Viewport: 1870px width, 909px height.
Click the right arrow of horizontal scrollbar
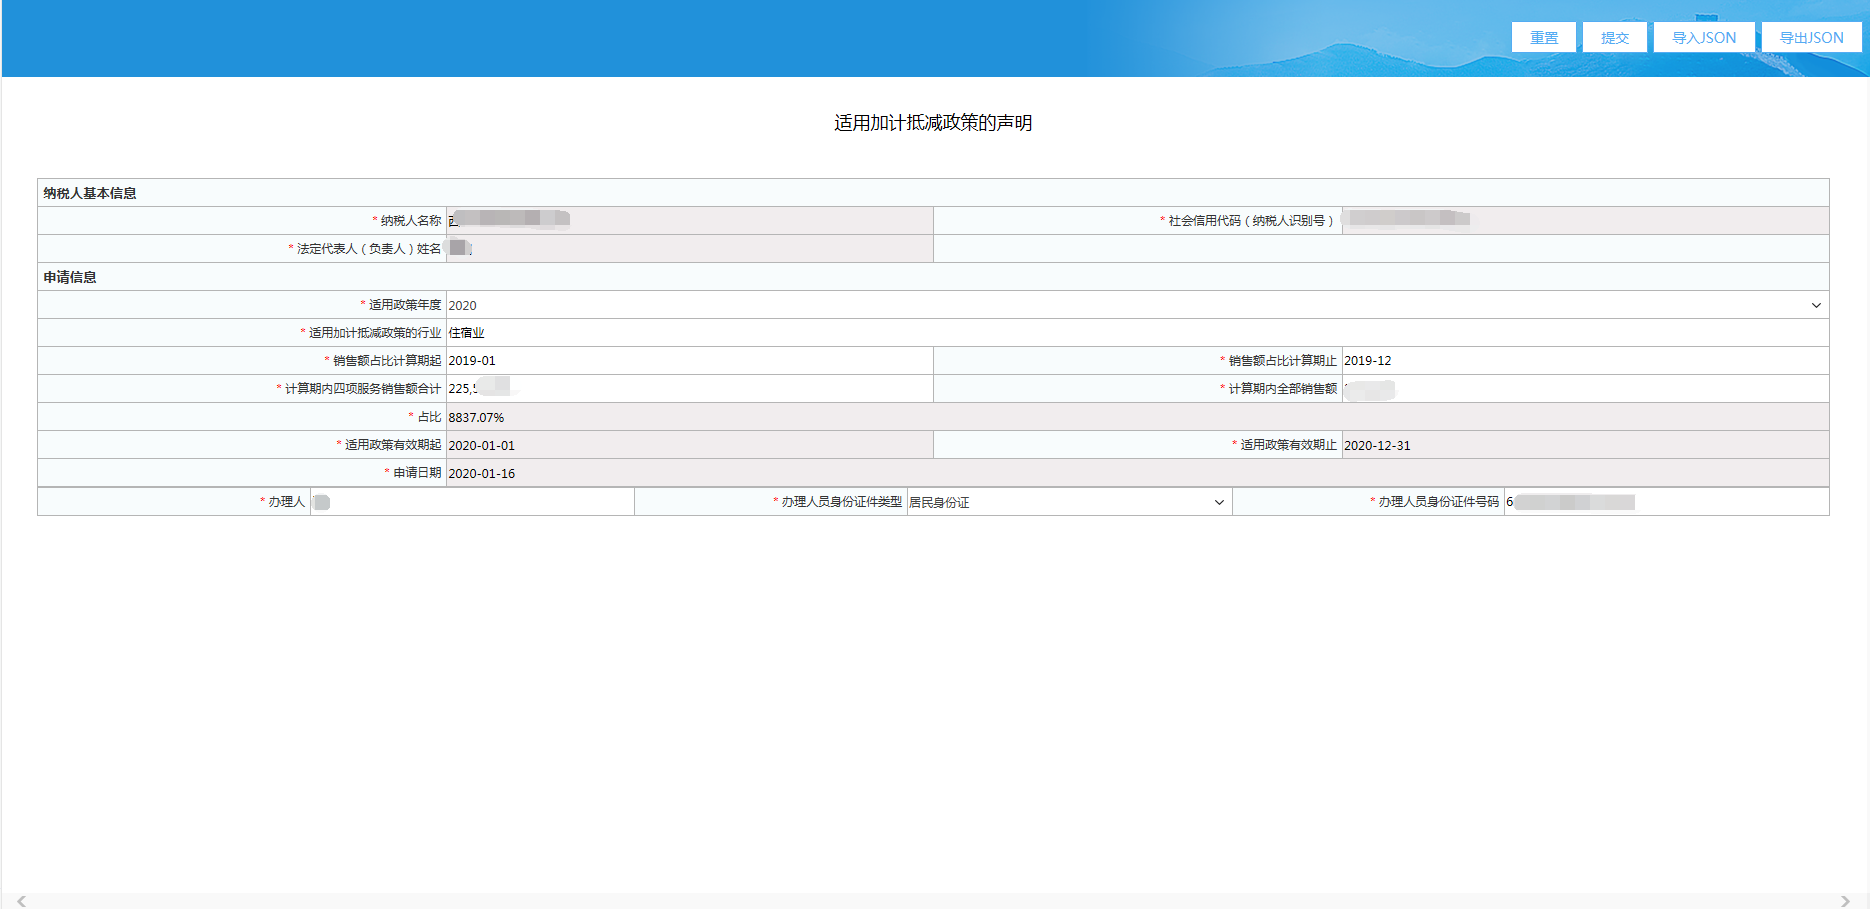1845,901
